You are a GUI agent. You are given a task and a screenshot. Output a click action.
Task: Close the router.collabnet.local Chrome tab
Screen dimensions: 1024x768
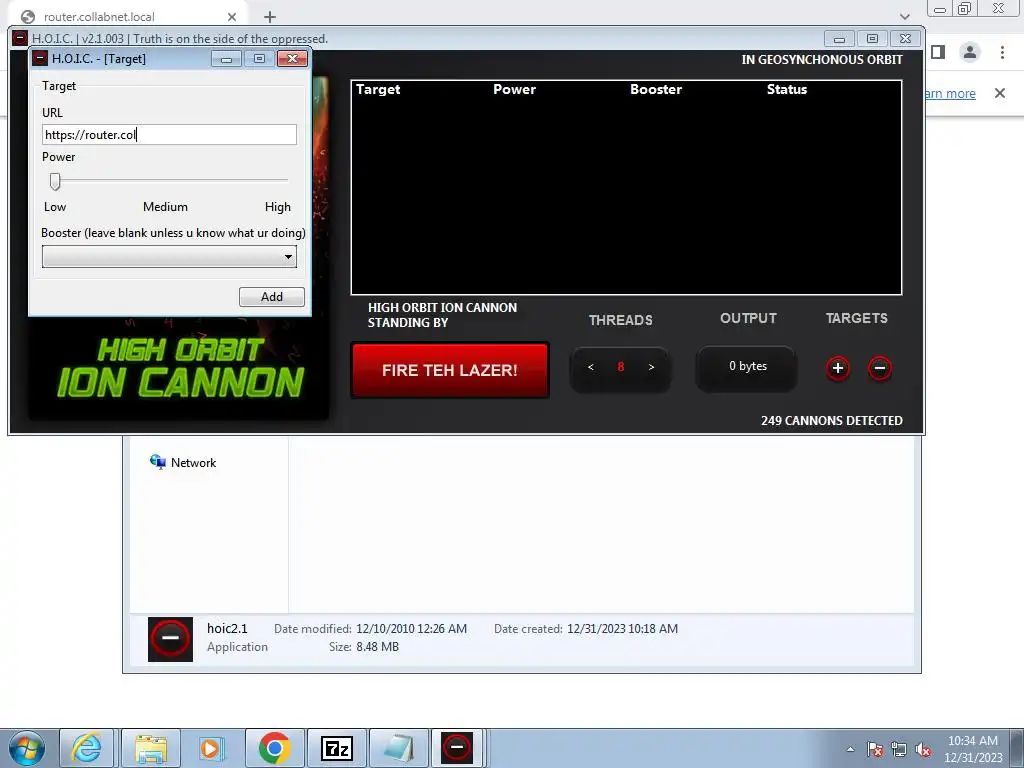coord(232,16)
